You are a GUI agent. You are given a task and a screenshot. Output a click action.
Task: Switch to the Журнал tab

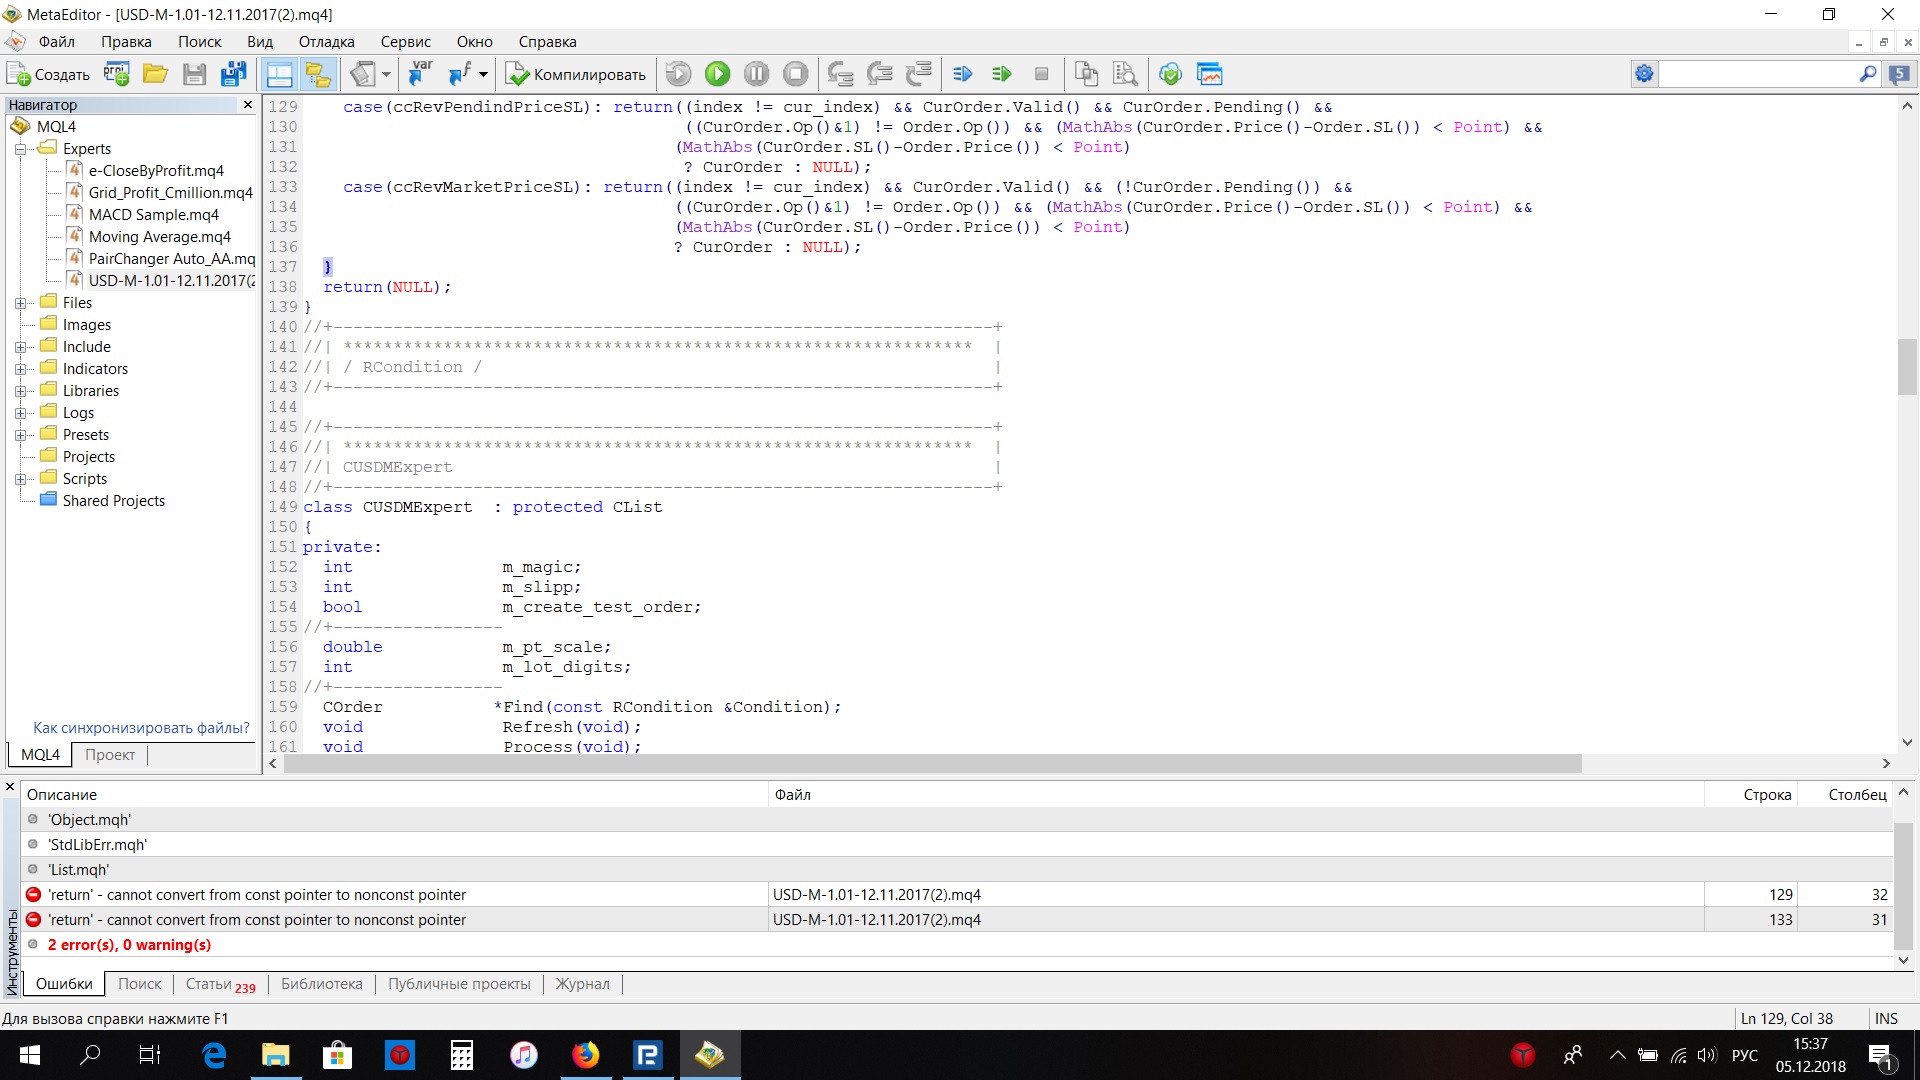582,984
